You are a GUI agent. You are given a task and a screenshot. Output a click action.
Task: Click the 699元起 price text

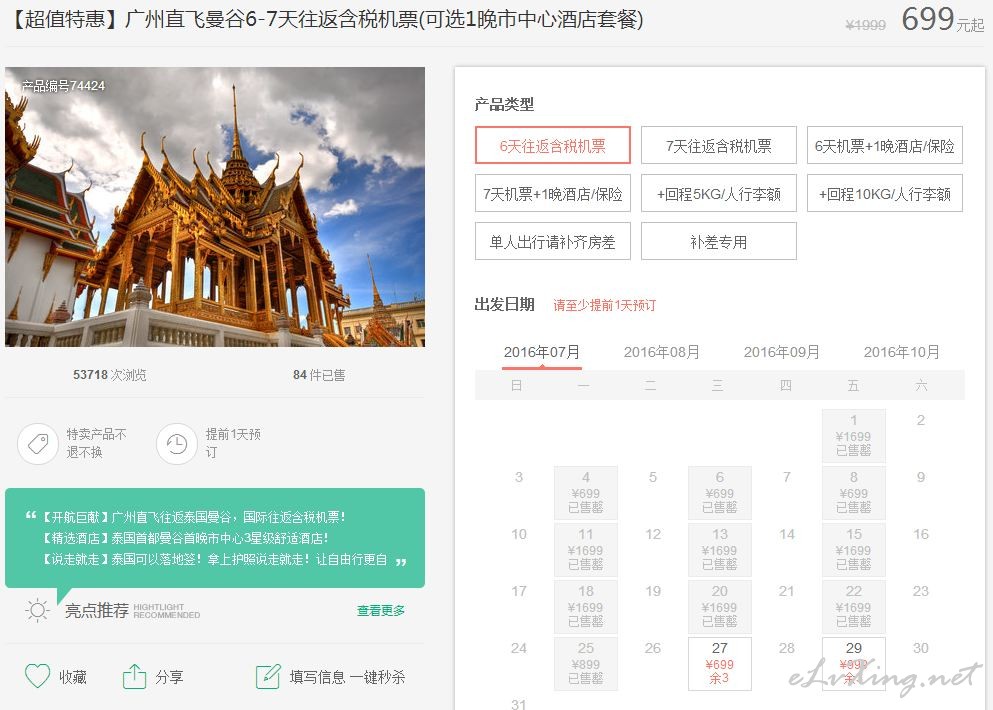pyautogui.click(x=943, y=19)
